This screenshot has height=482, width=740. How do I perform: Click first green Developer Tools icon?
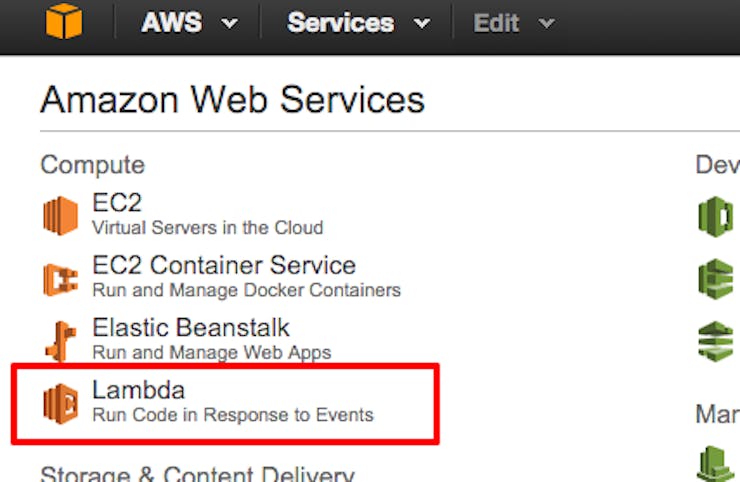[x=715, y=216]
